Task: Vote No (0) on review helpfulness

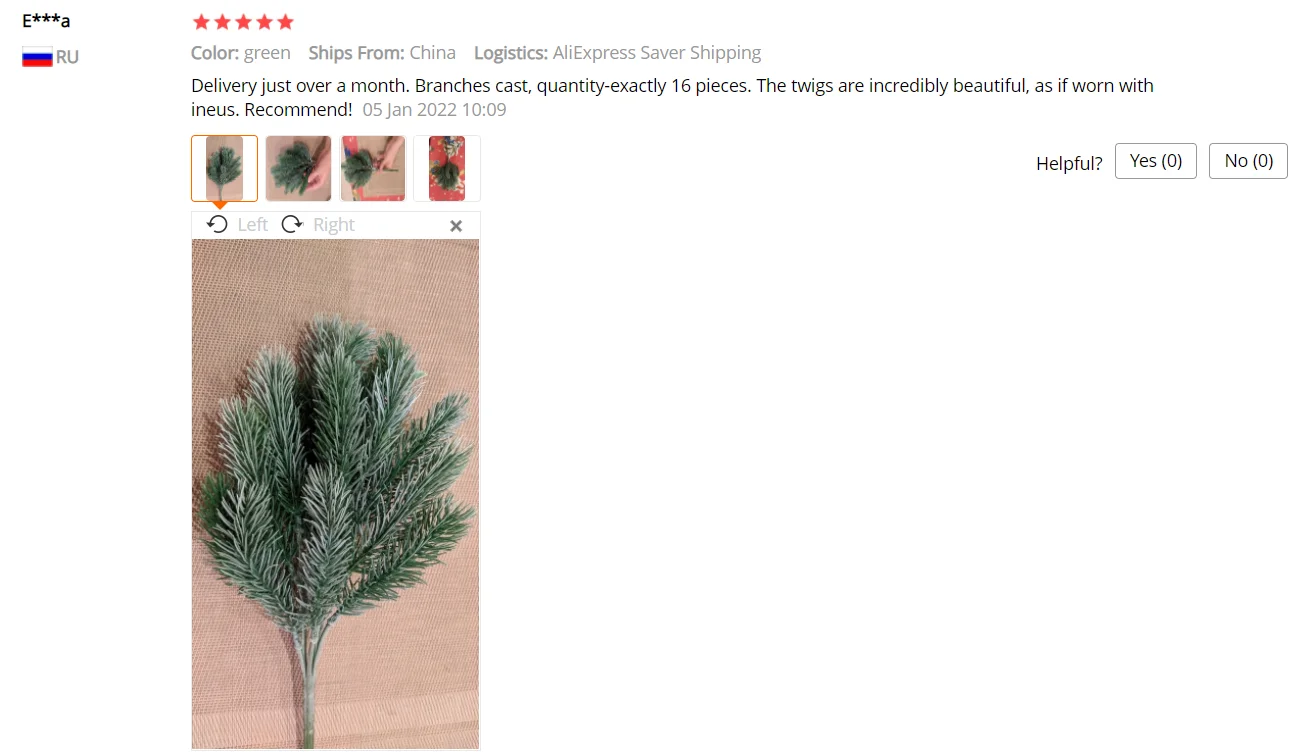Action: click(1248, 161)
